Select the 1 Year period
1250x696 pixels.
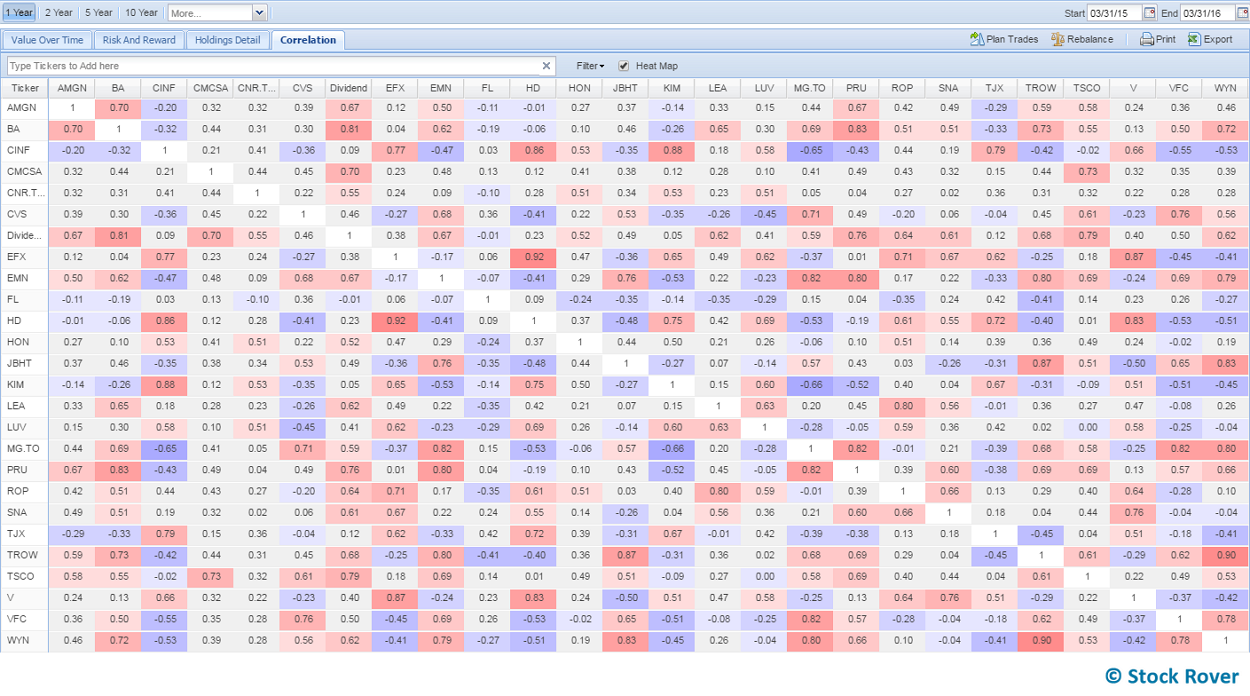[x=19, y=13]
